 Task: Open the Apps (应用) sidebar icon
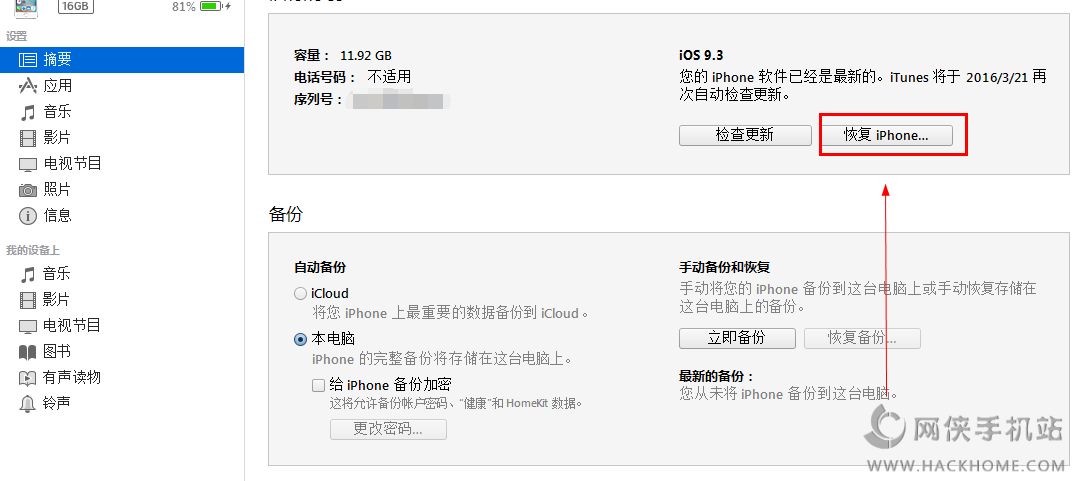coord(27,86)
